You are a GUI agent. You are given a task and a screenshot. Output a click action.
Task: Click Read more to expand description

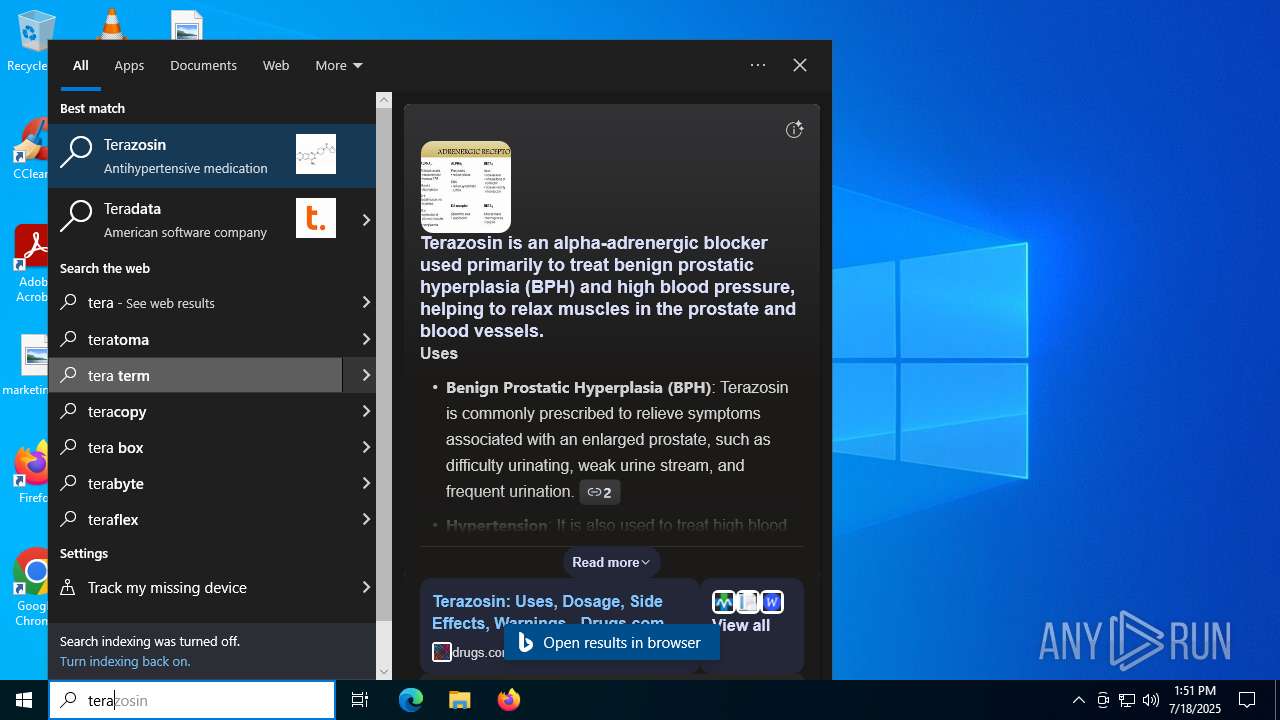click(611, 562)
